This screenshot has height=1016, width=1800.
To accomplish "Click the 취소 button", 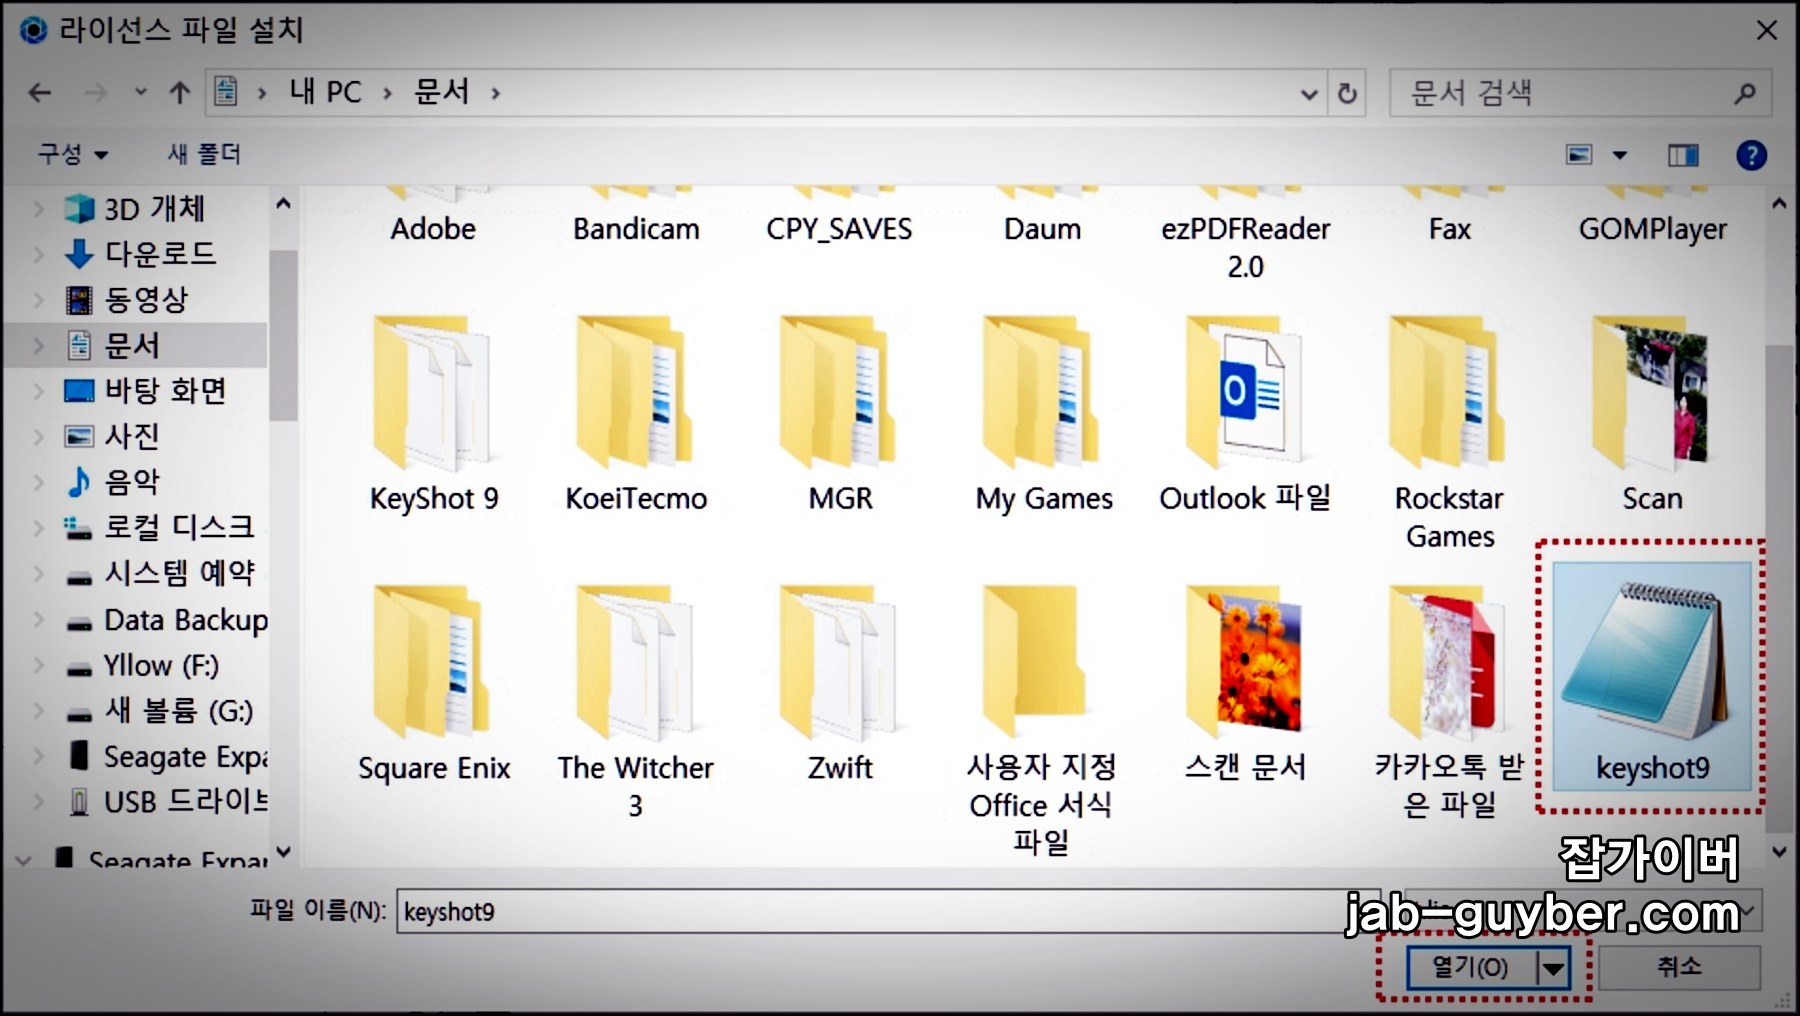I will point(1679,967).
